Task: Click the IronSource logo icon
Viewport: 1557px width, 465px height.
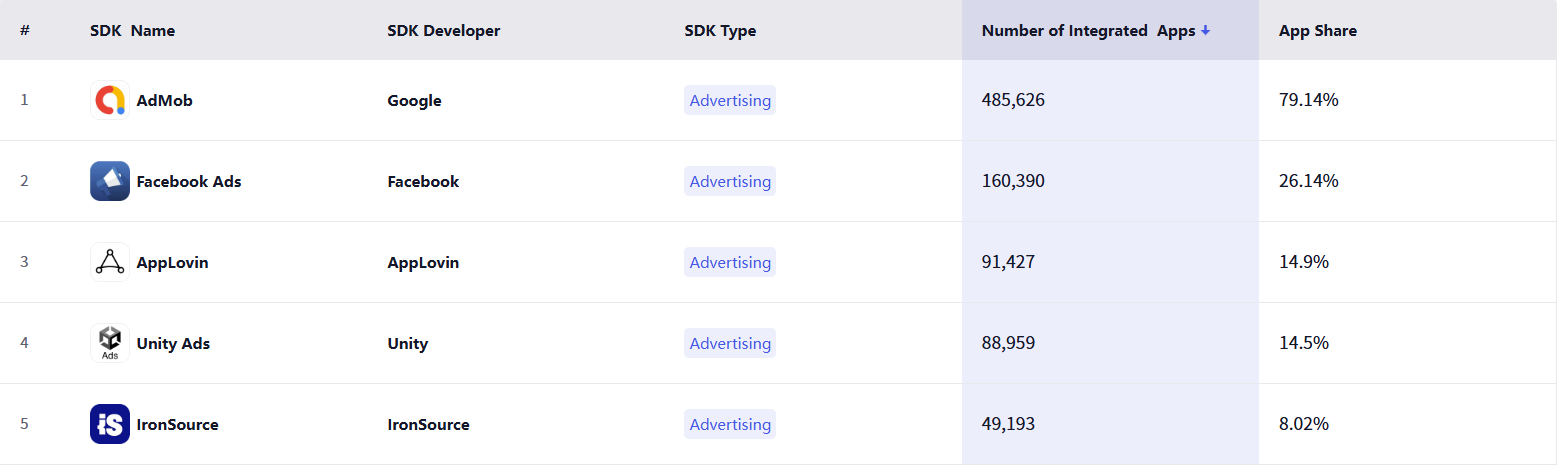Action: point(110,424)
